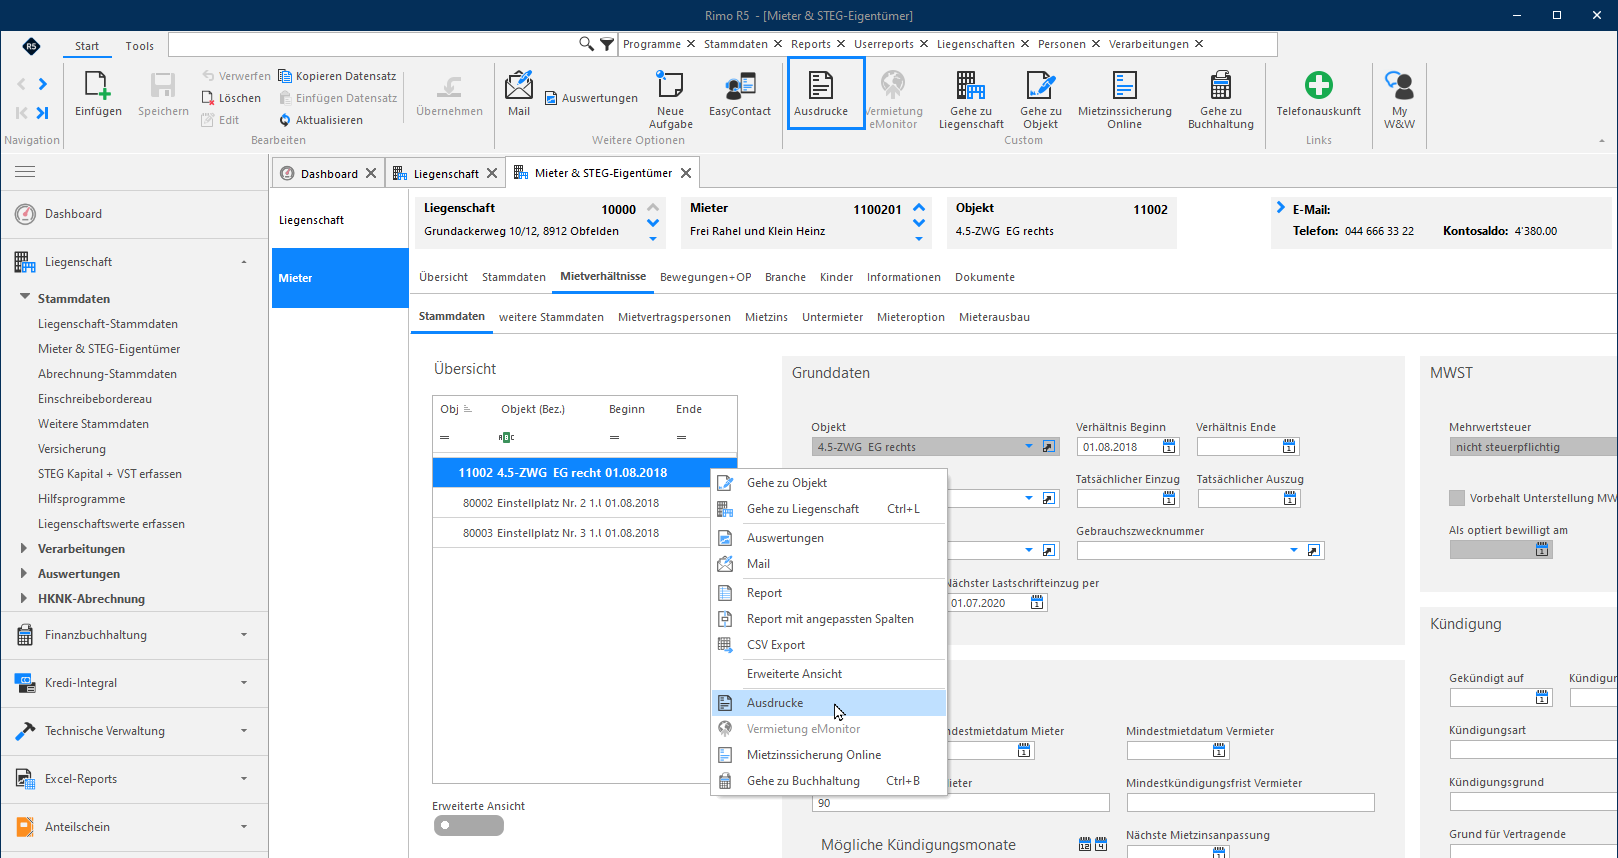
Task: Click the Kündigungsart input field
Action: [1533, 750]
